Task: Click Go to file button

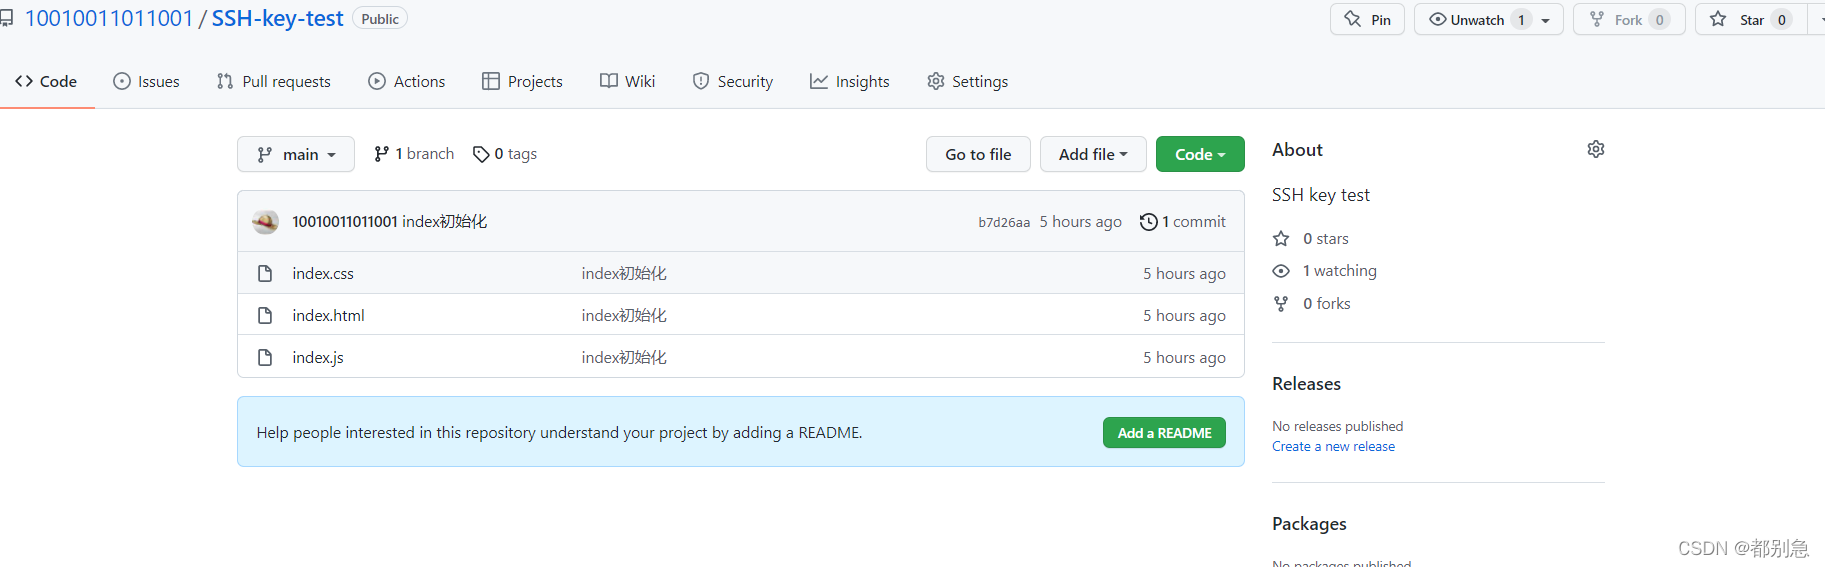Action: point(978,154)
